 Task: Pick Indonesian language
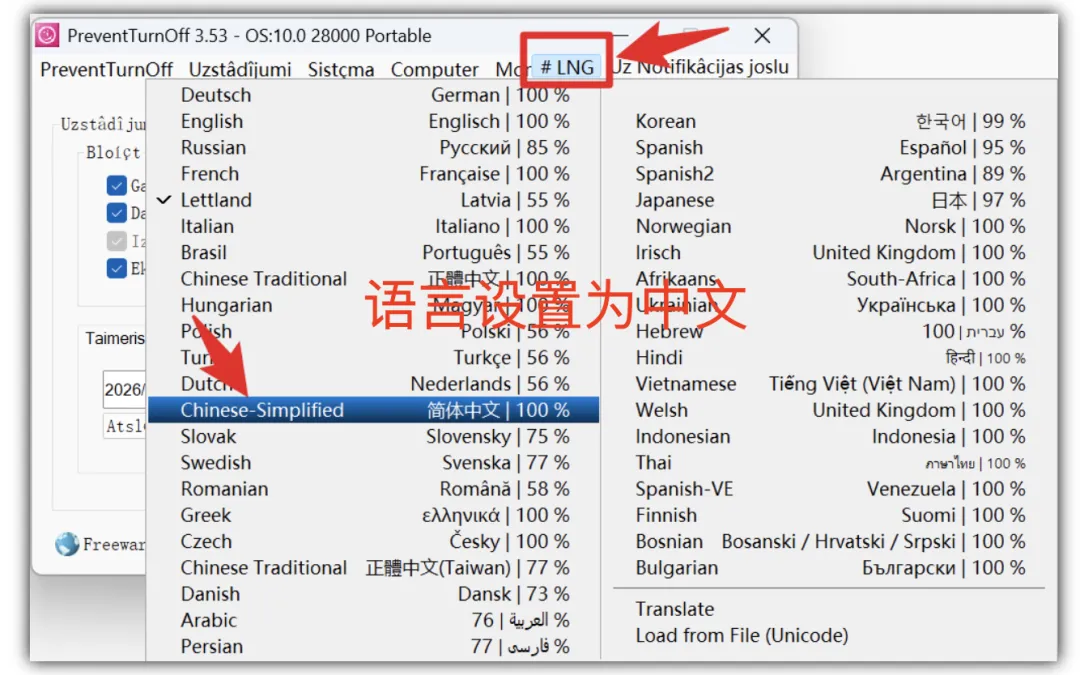click(x=829, y=436)
